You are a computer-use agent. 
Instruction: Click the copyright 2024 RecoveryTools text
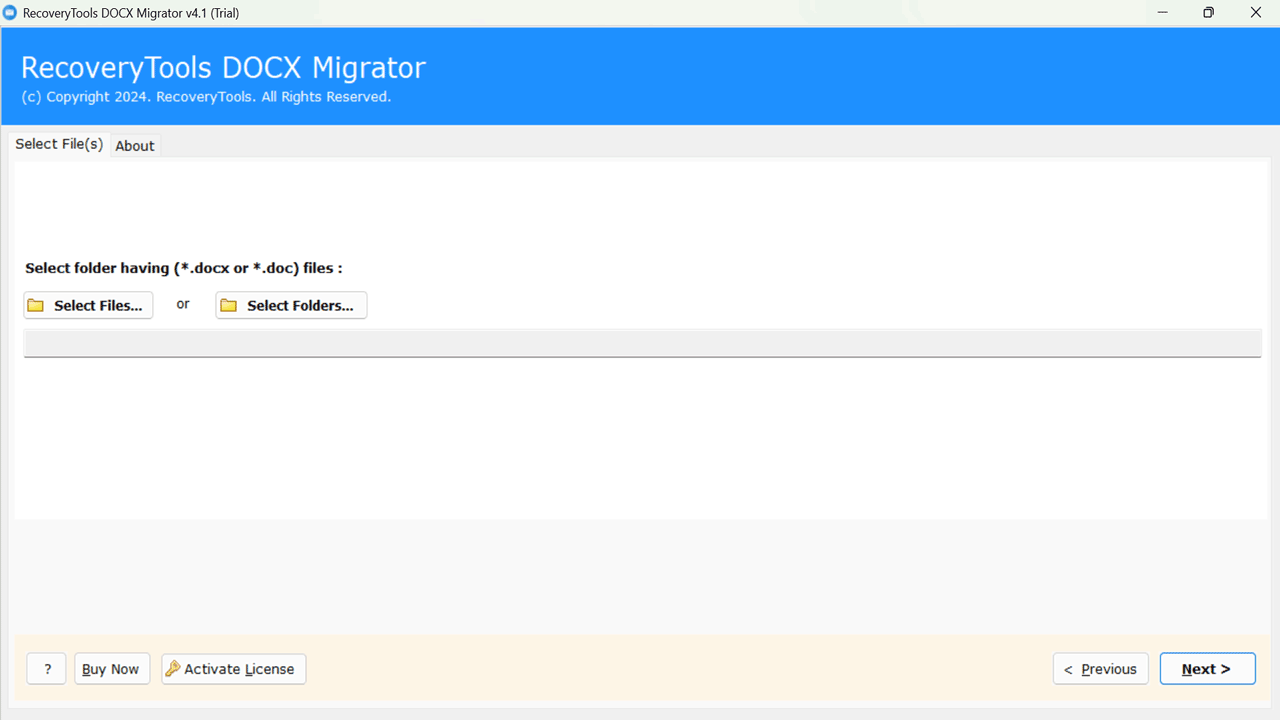click(x=206, y=97)
